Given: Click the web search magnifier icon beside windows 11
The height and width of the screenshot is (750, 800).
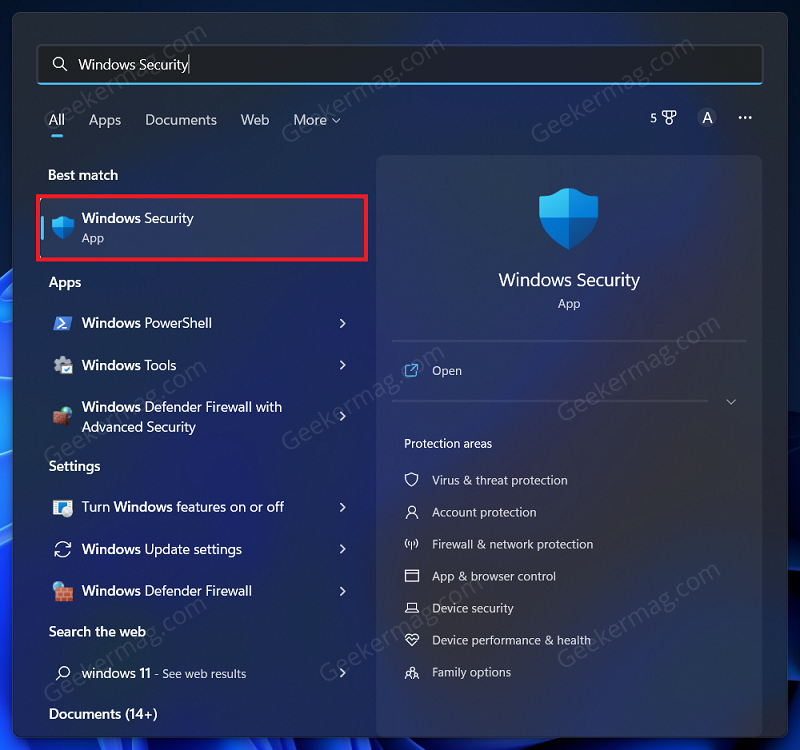Looking at the screenshot, I should pos(63,673).
